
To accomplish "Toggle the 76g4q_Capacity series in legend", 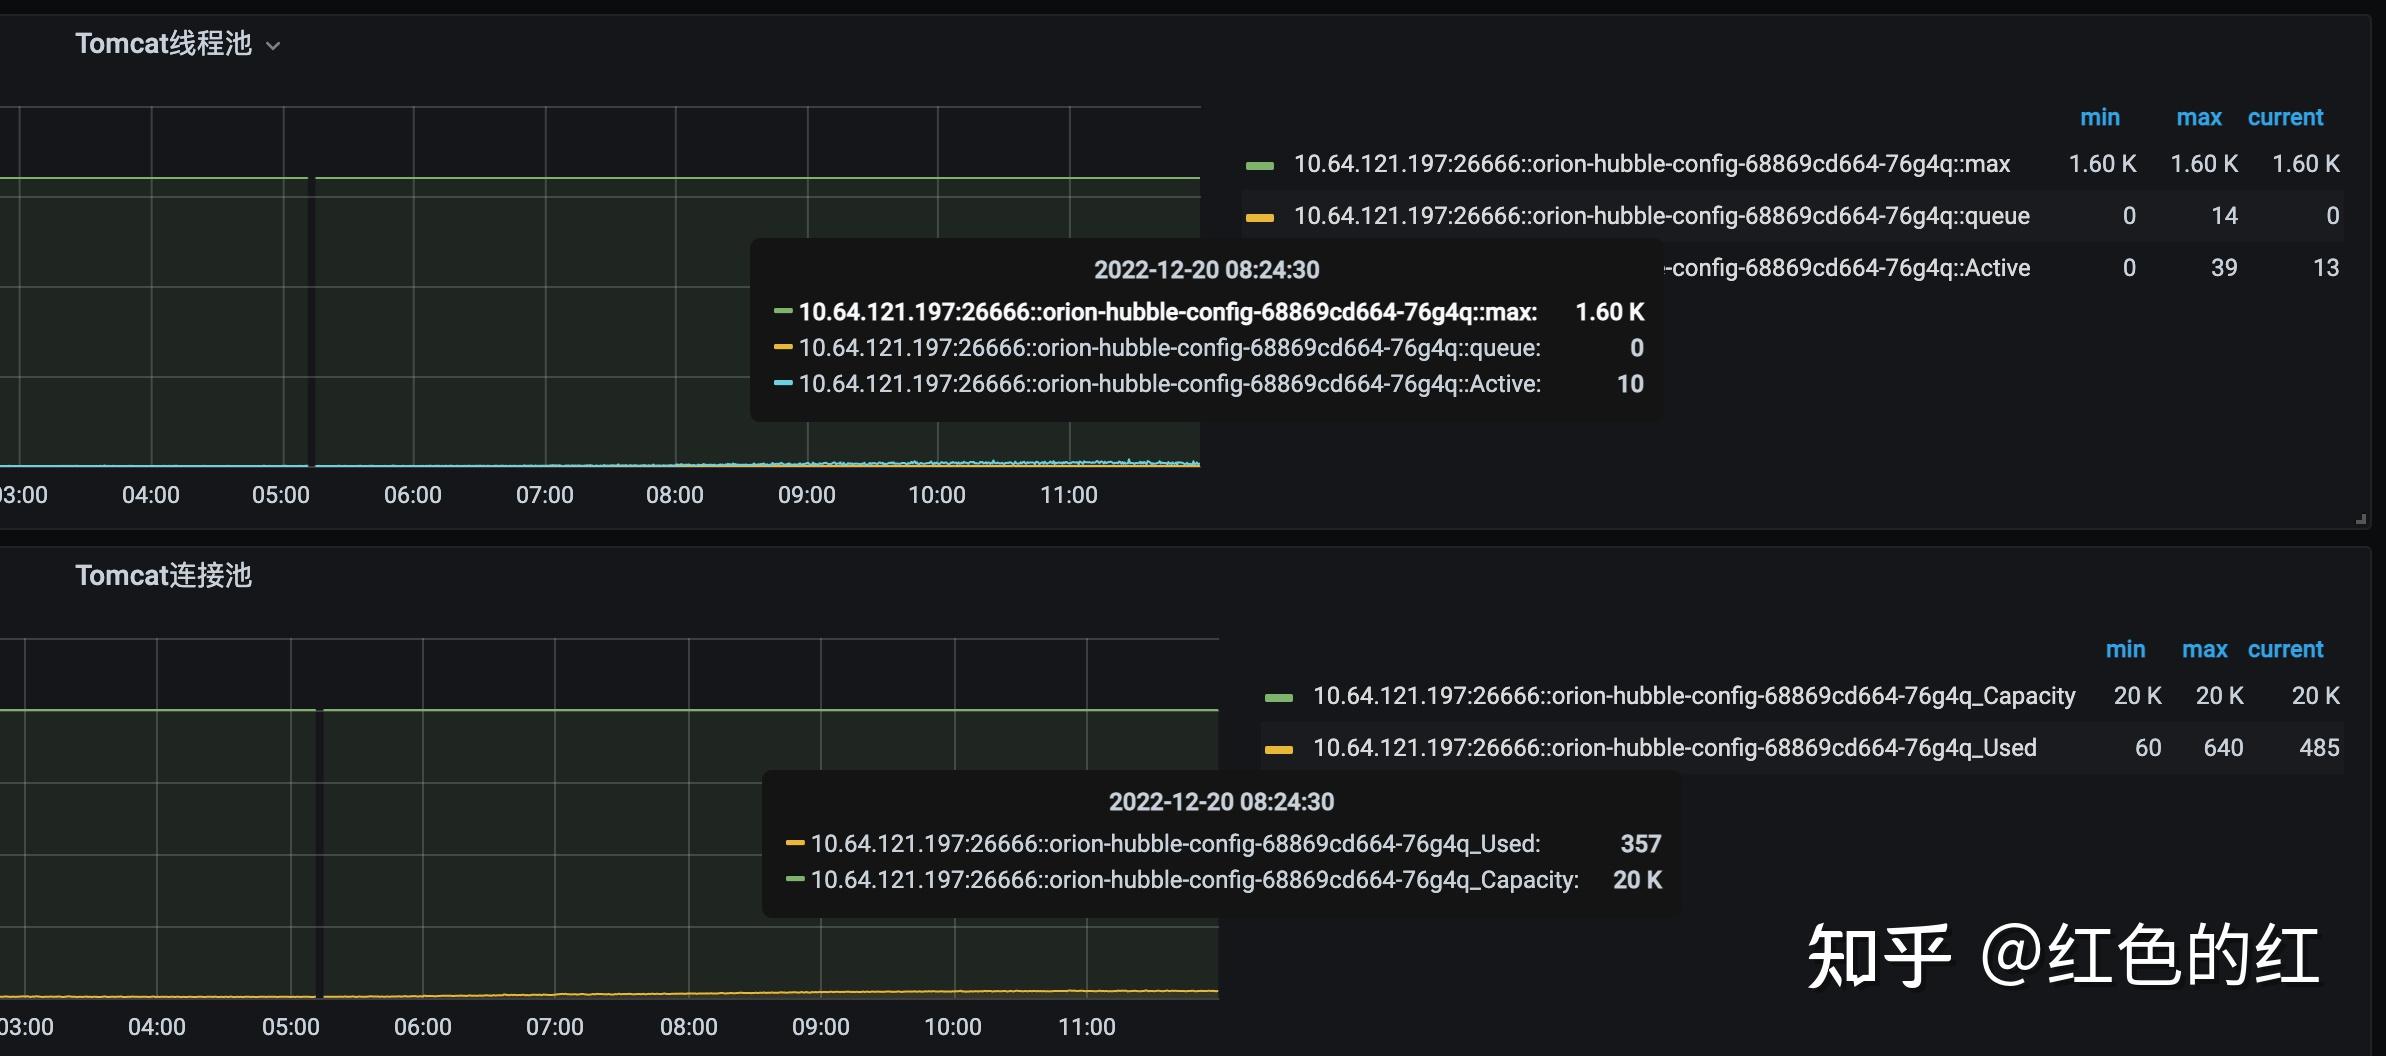I will click(x=1693, y=696).
